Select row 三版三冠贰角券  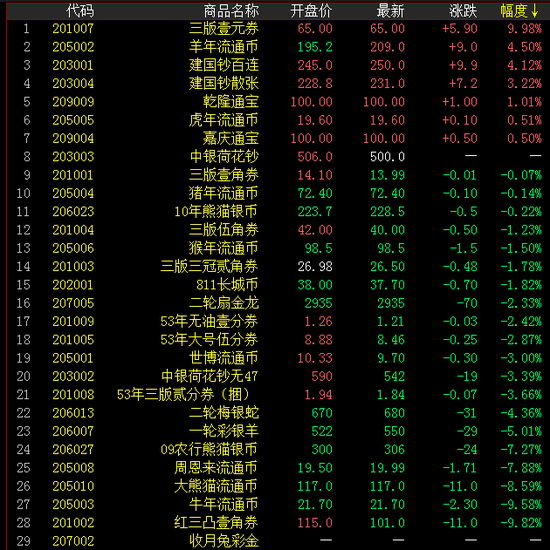tap(278, 267)
